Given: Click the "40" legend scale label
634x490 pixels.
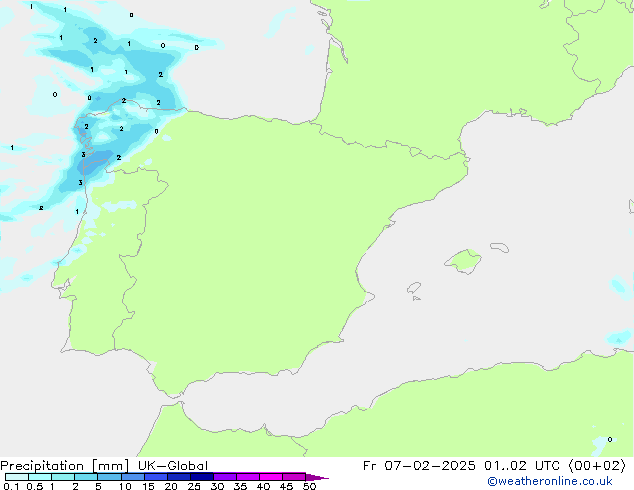Looking at the screenshot, I should [x=263, y=486].
